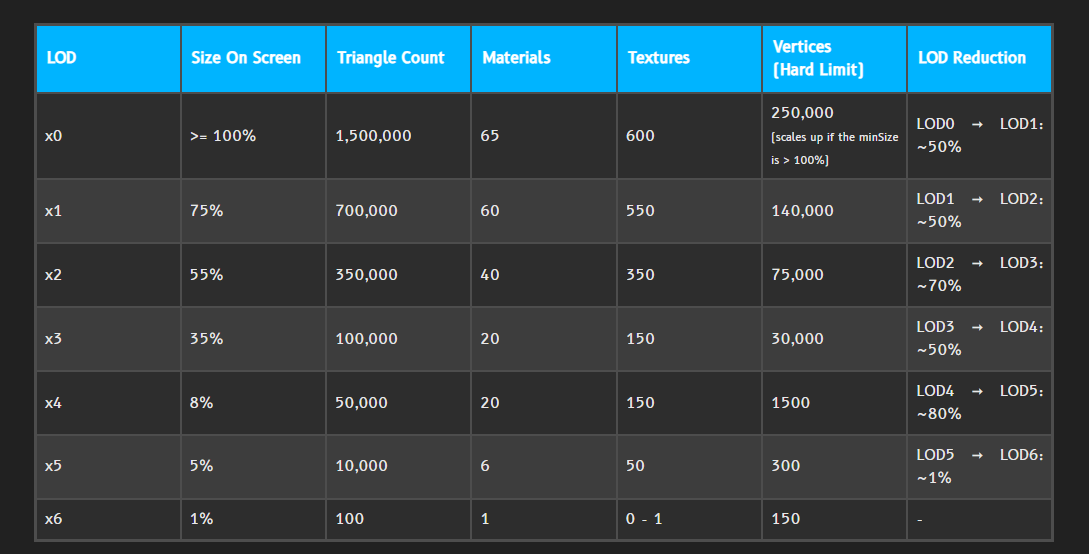Click the Materials column header
The height and width of the screenshot is (554, 1089).
[x=516, y=58]
